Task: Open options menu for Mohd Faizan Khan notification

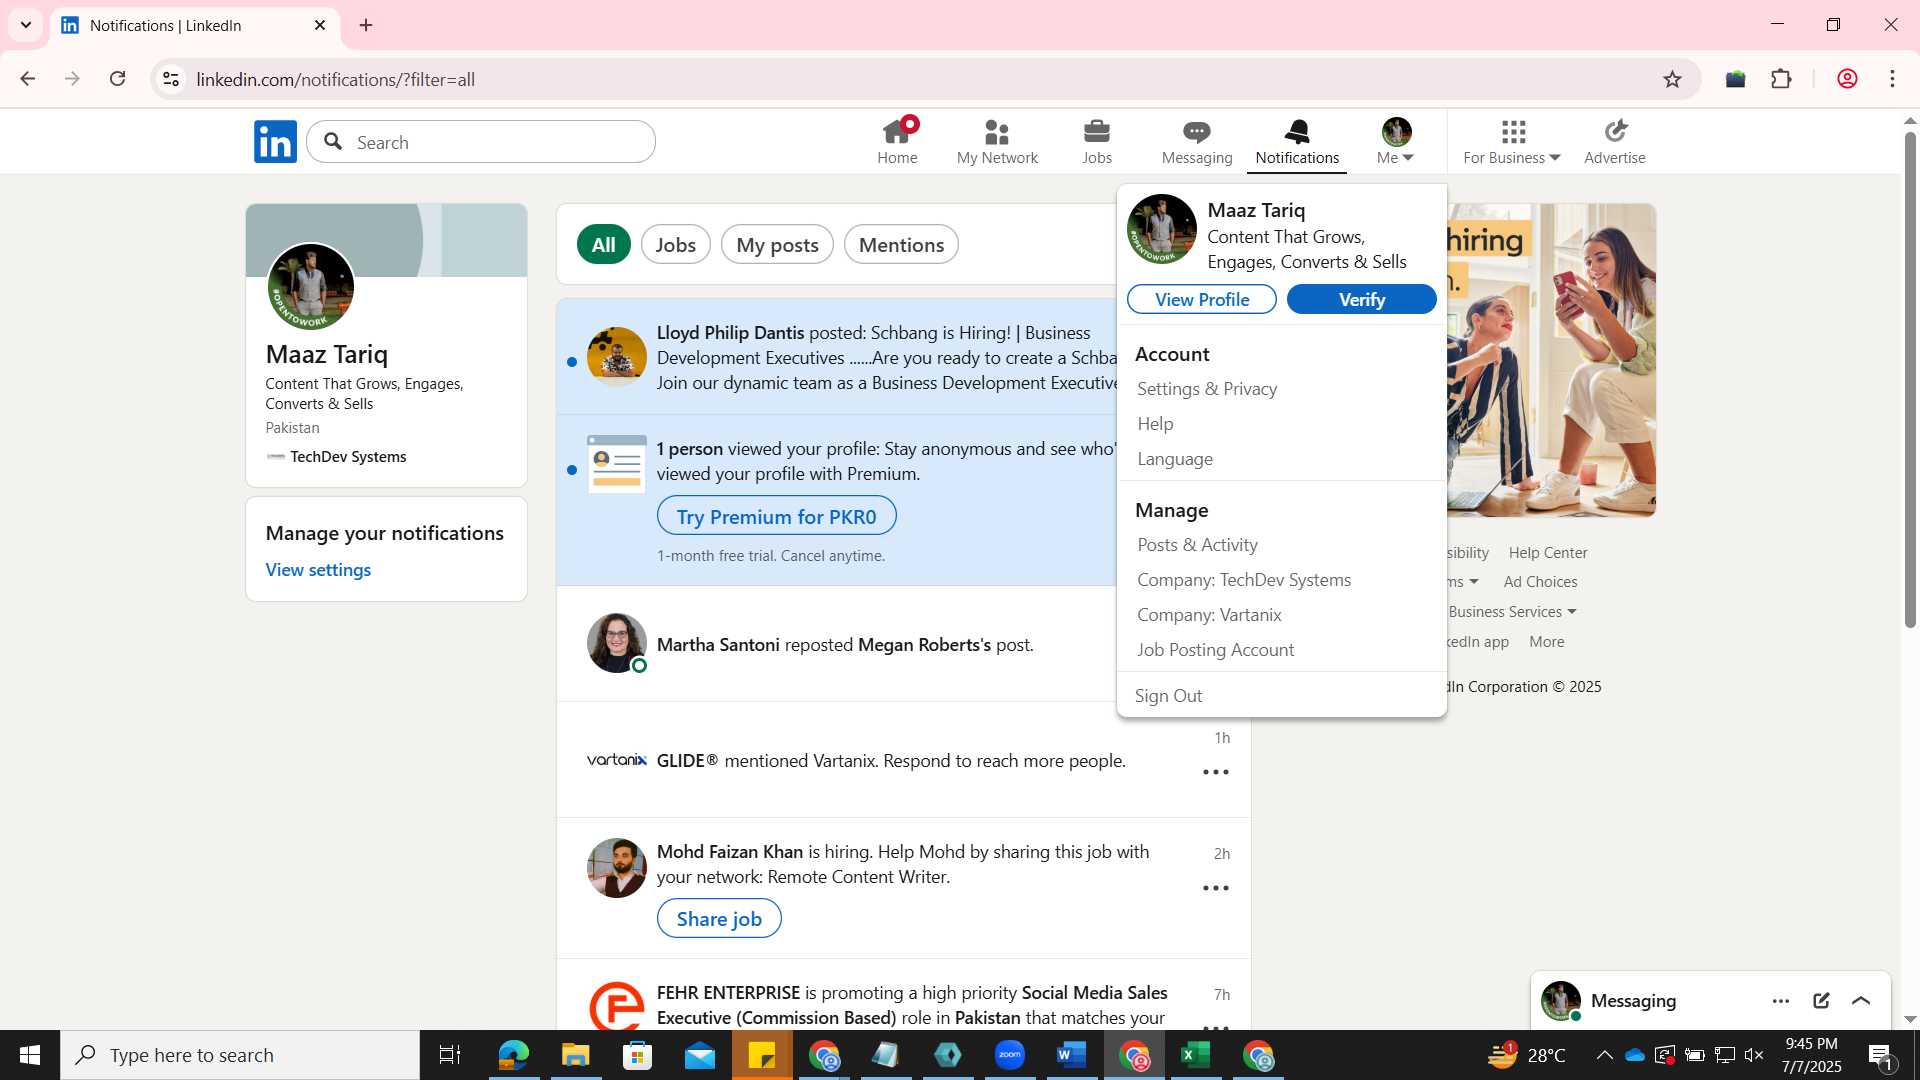Action: [1215, 888]
